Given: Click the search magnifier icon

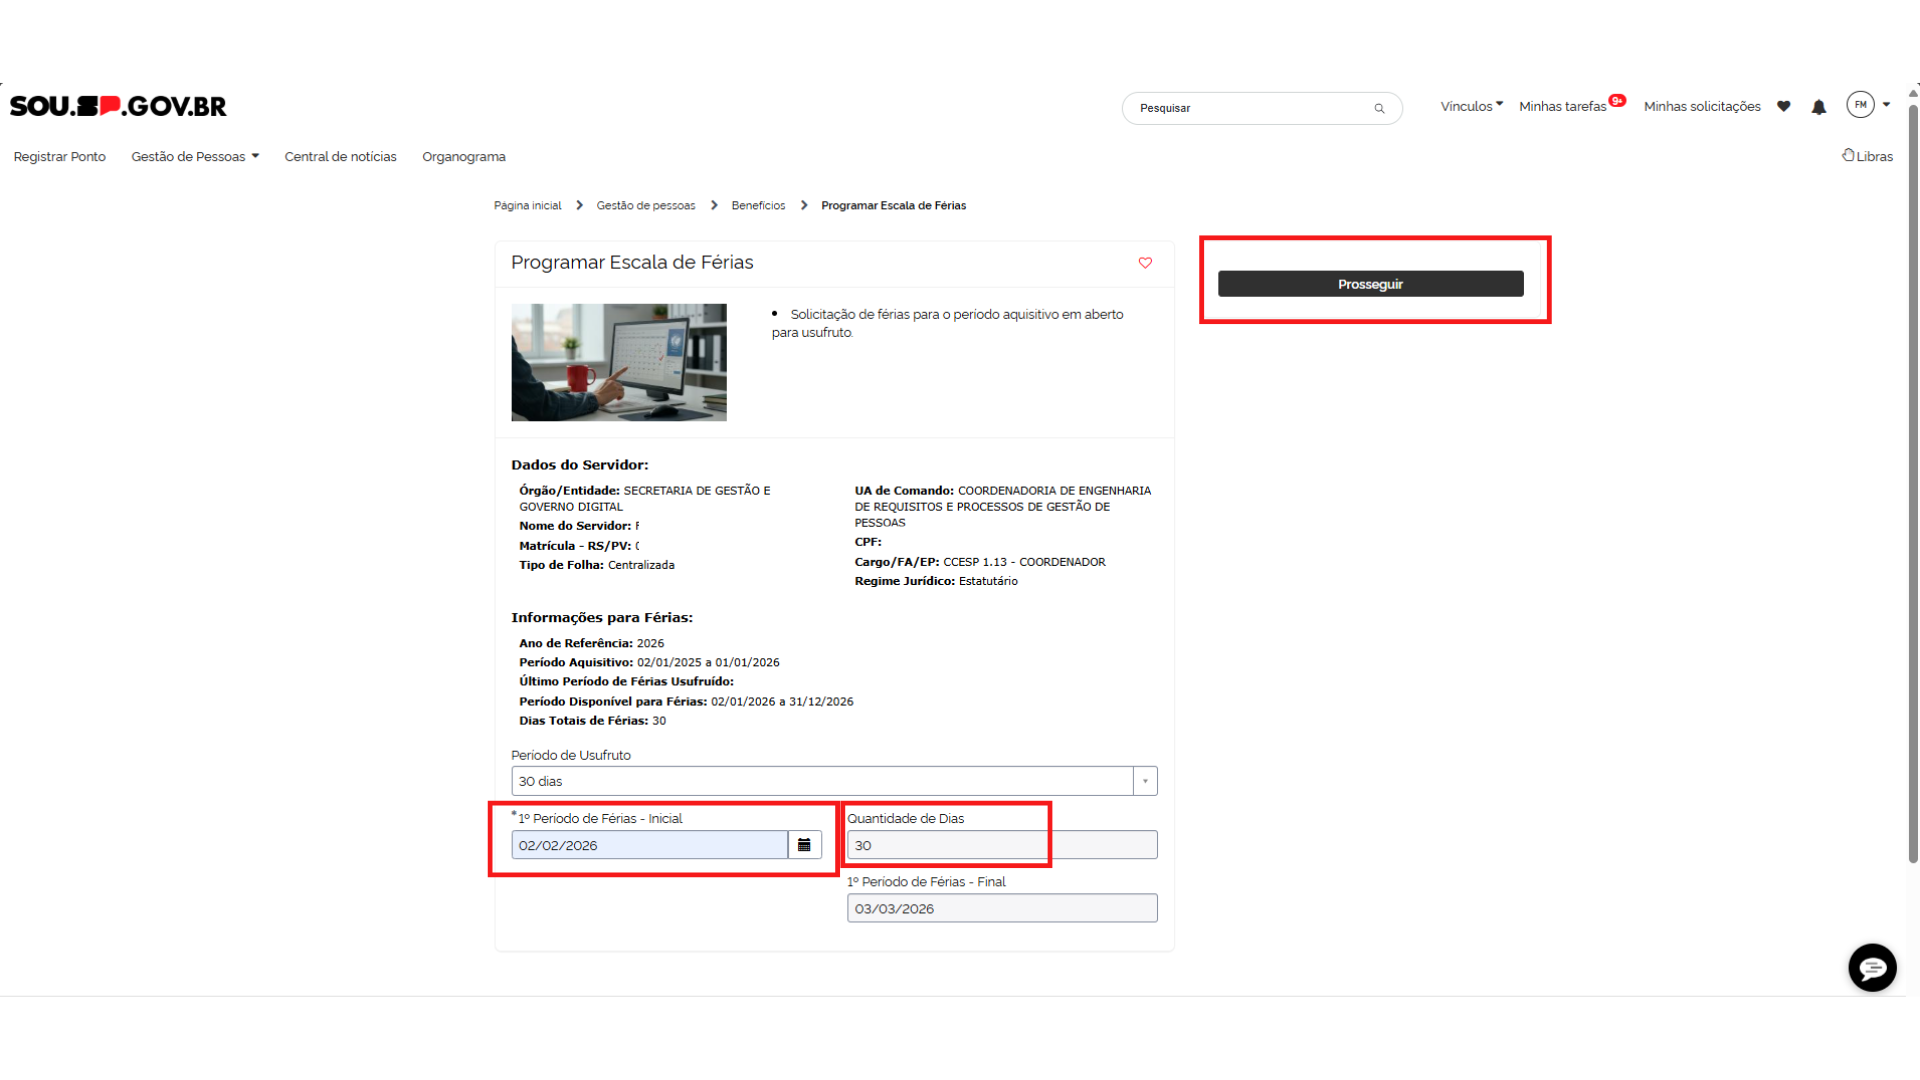Looking at the screenshot, I should click(1379, 108).
